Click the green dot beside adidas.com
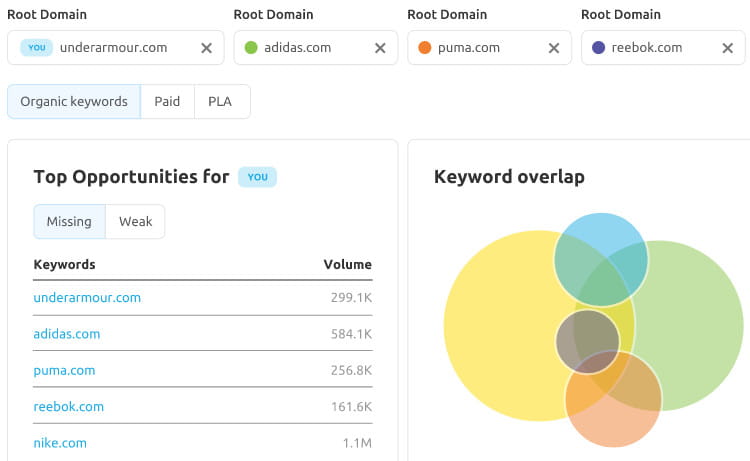This screenshot has height=461, width=750. [x=251, y=47]
